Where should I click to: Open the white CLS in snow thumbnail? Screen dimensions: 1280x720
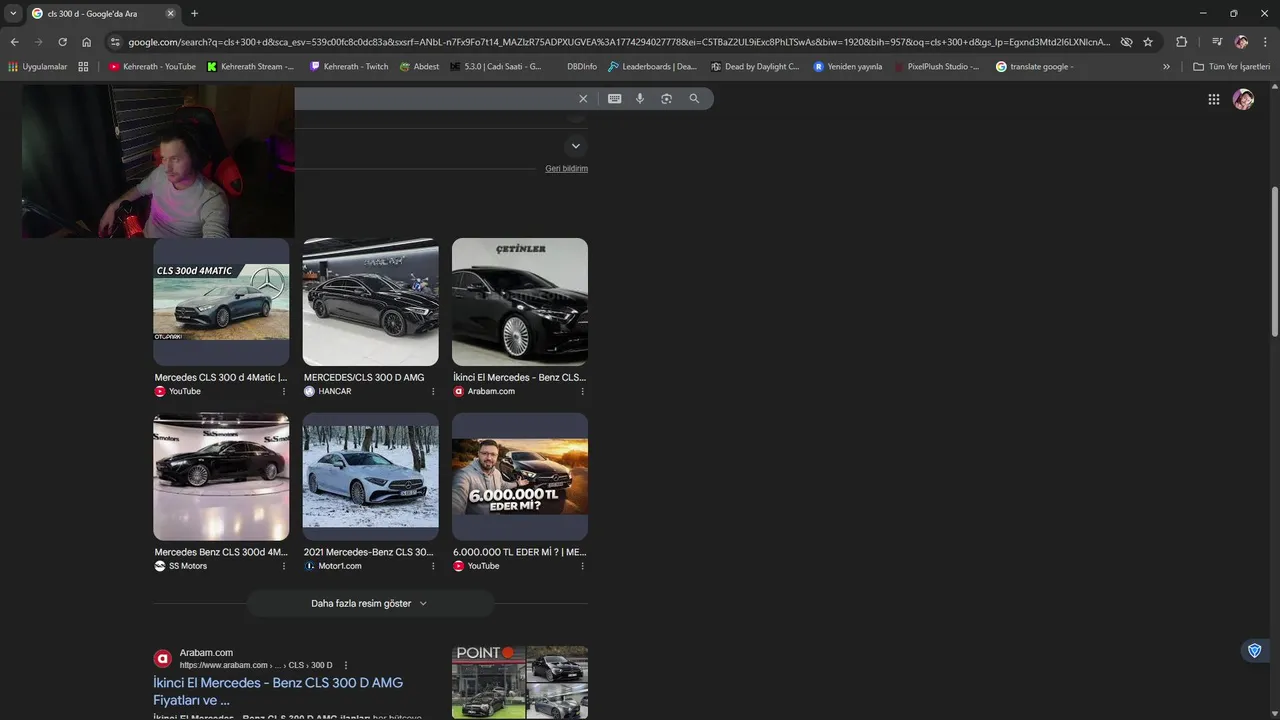click(370, 477)
